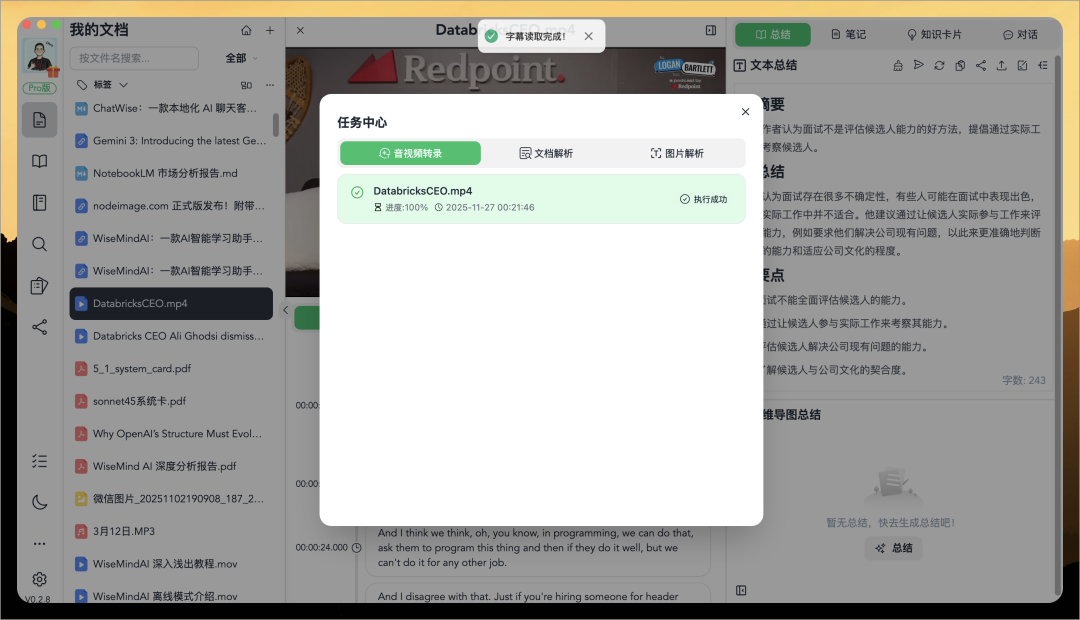Open the 对话 tab
The height and width of the screenshot is (620, 1080).
[x=1020, y=34]
